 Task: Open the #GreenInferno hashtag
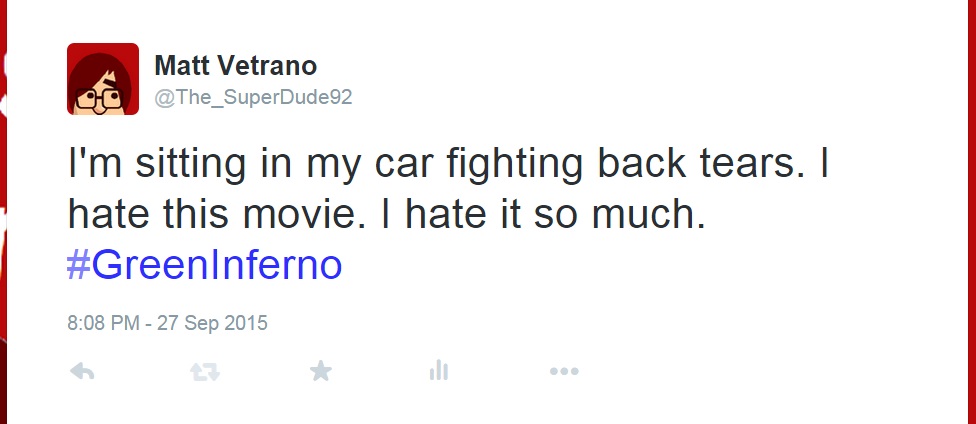pos(204,265)
